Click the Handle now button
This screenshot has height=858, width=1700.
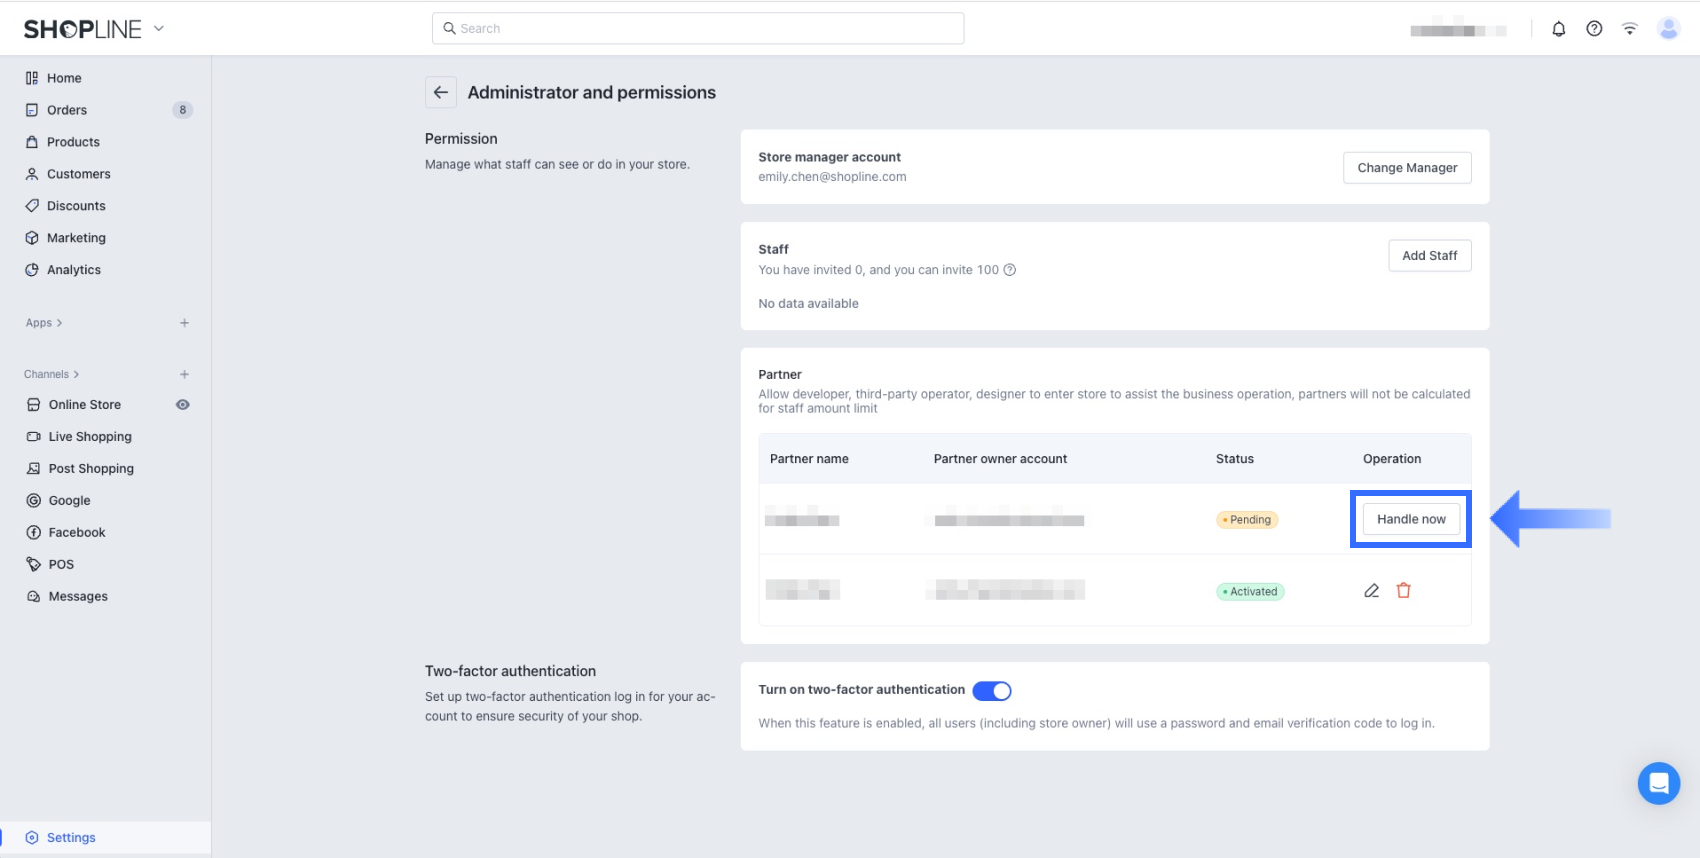[1410, 519]
